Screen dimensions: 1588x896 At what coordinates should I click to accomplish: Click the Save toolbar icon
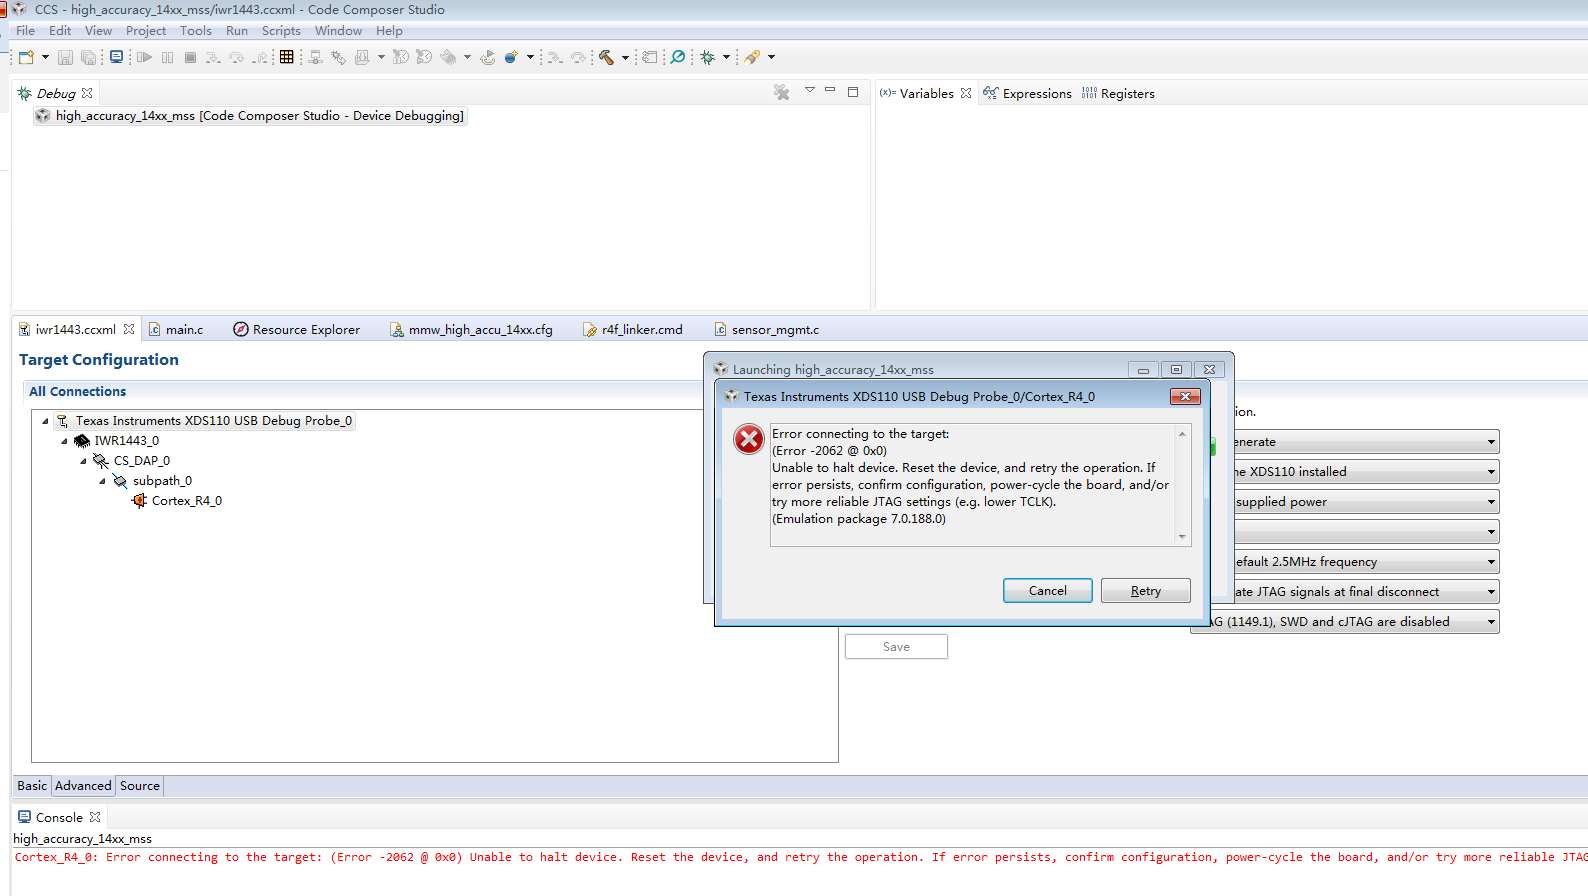click(x=65, y=57)
